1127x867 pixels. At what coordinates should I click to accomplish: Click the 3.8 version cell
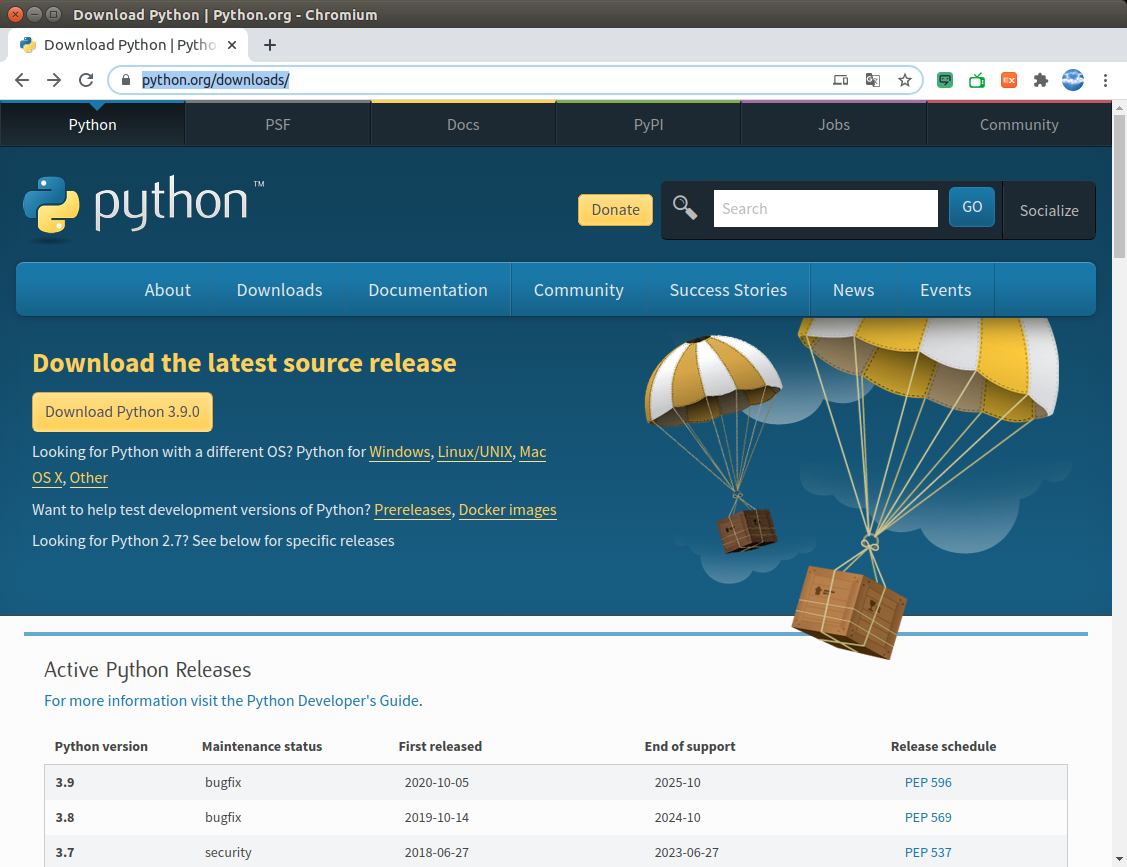65,817
